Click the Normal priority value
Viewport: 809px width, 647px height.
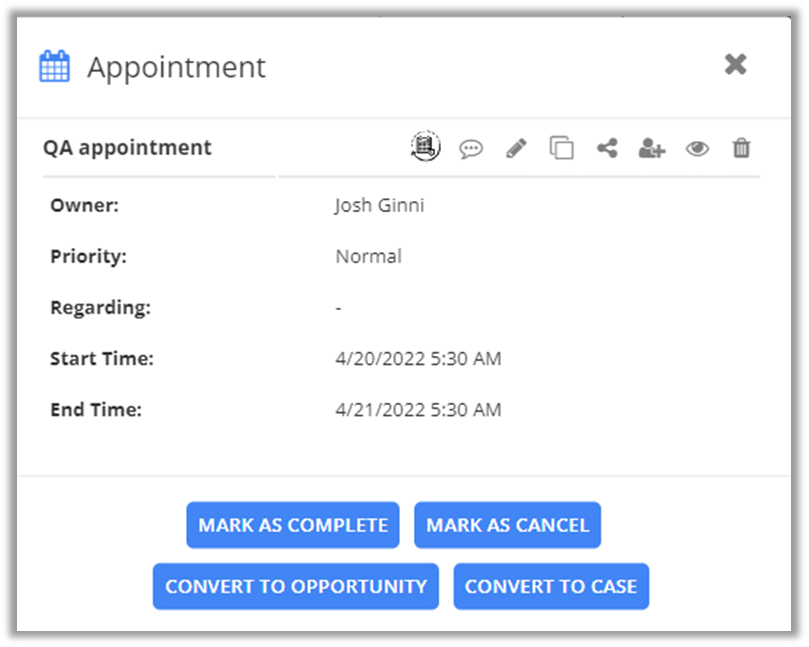pos(368,257)
